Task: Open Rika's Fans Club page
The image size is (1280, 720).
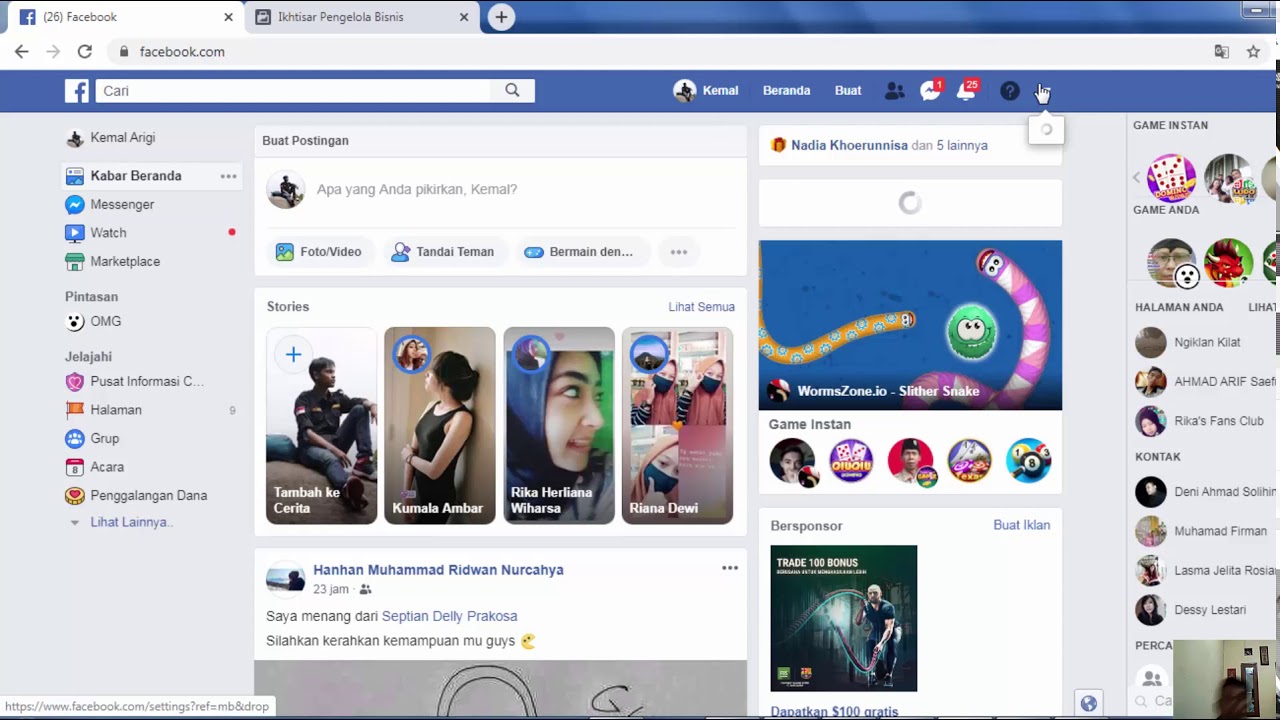Action: (1200, 421)
